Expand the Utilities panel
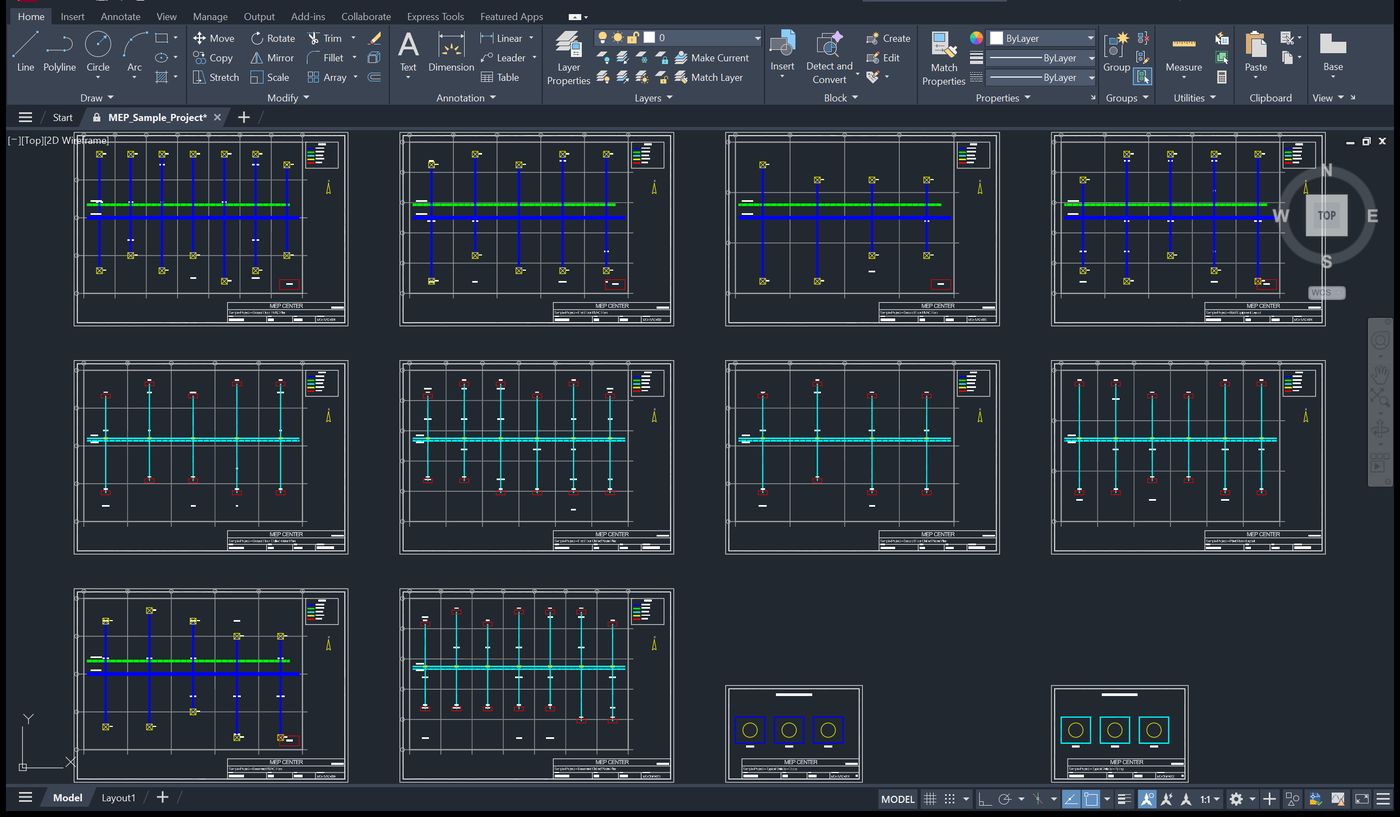The image size is (1400, 817). click(x=1195, y=98)
